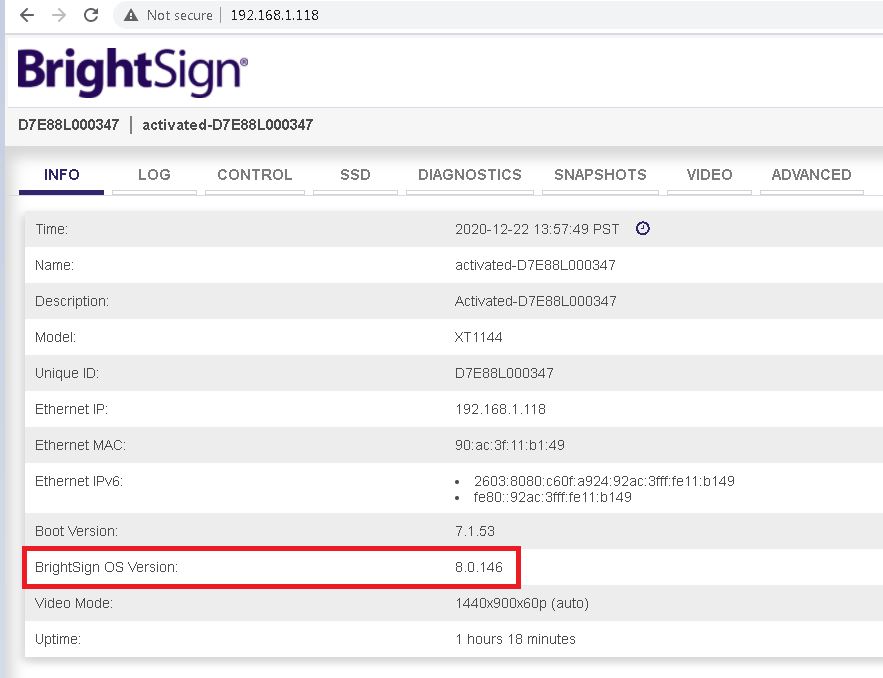Open the ADVANCED tab

pos(811,175)
